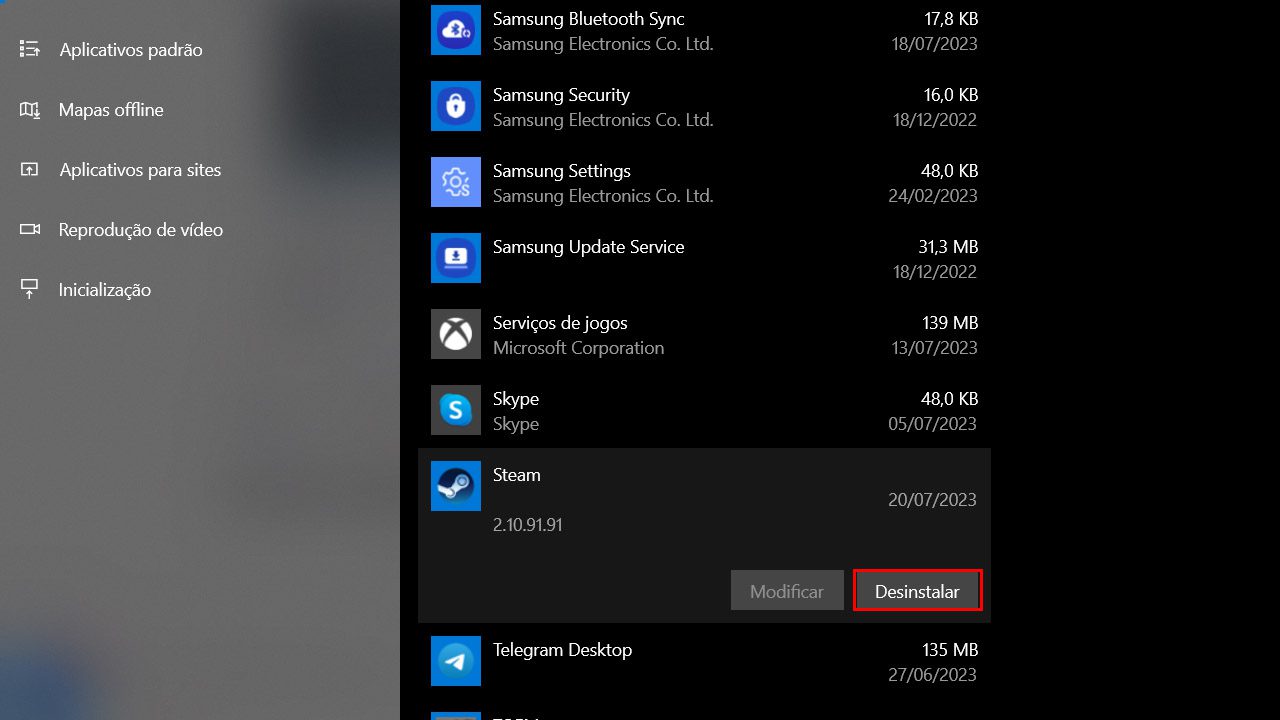Click the 16,0 KB size value
This screenshot has width=1280, height=720.
951,95
